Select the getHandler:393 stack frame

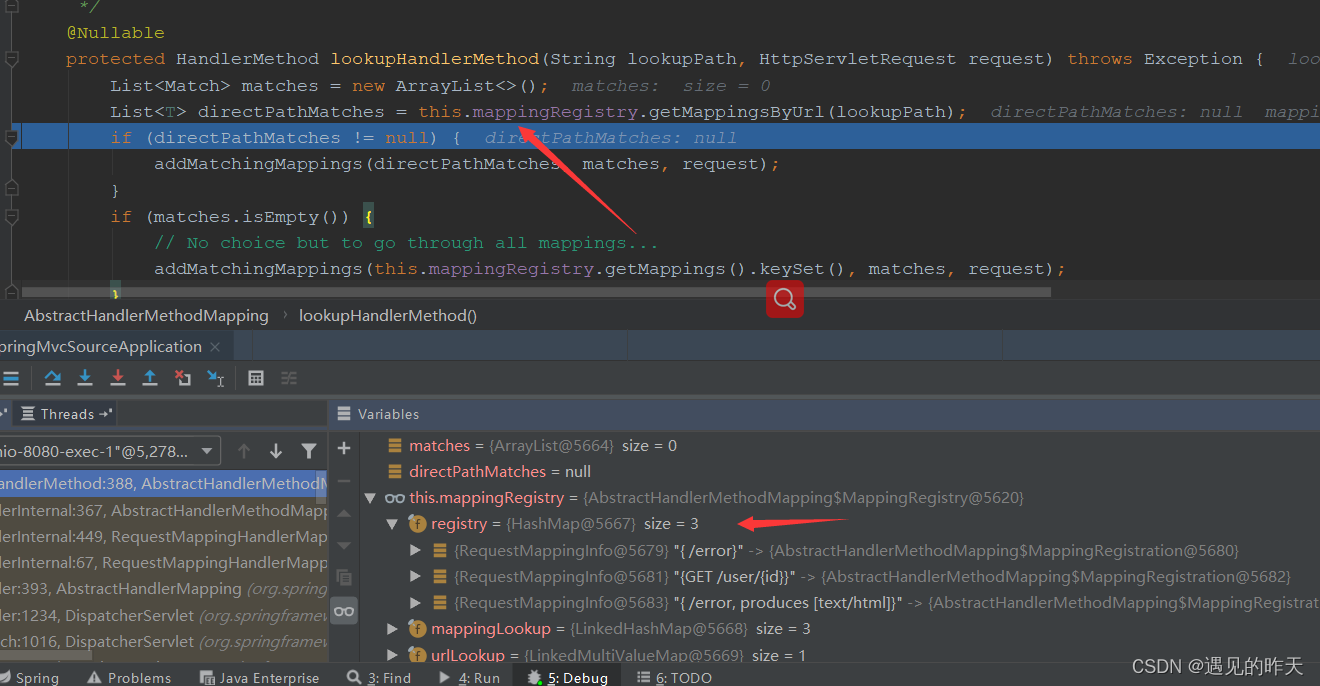click(164, 588)
